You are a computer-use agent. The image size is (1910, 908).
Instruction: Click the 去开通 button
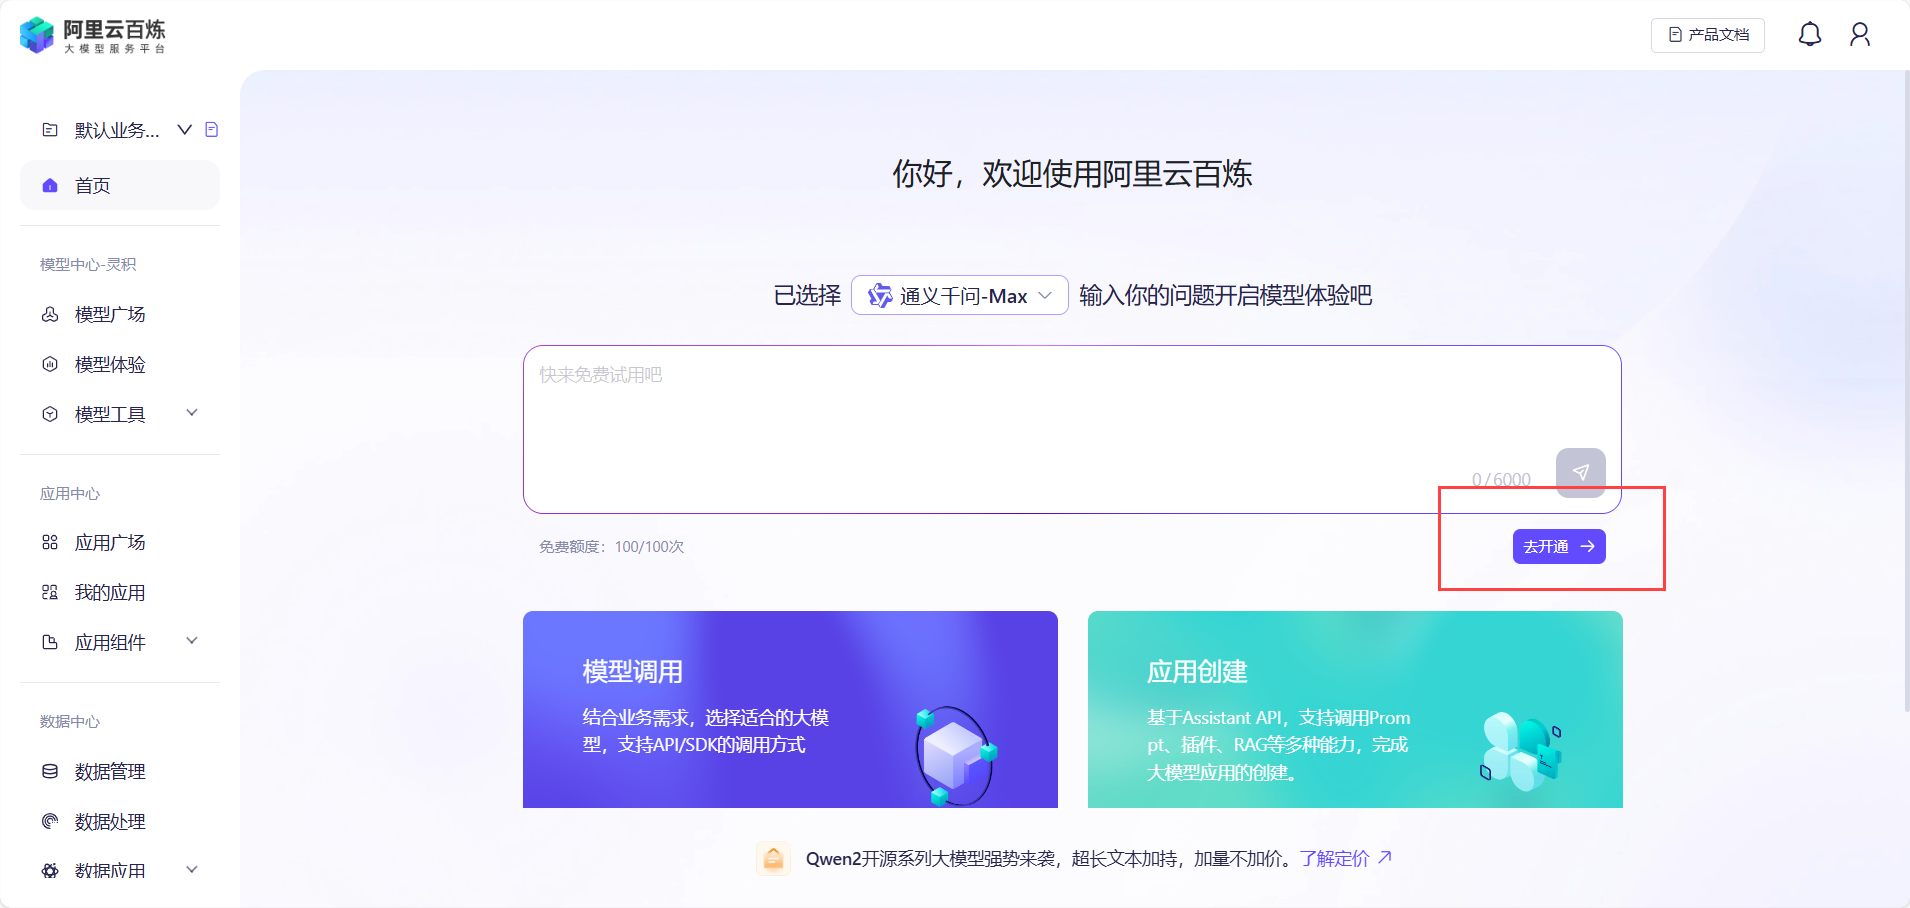(1559, 546)
